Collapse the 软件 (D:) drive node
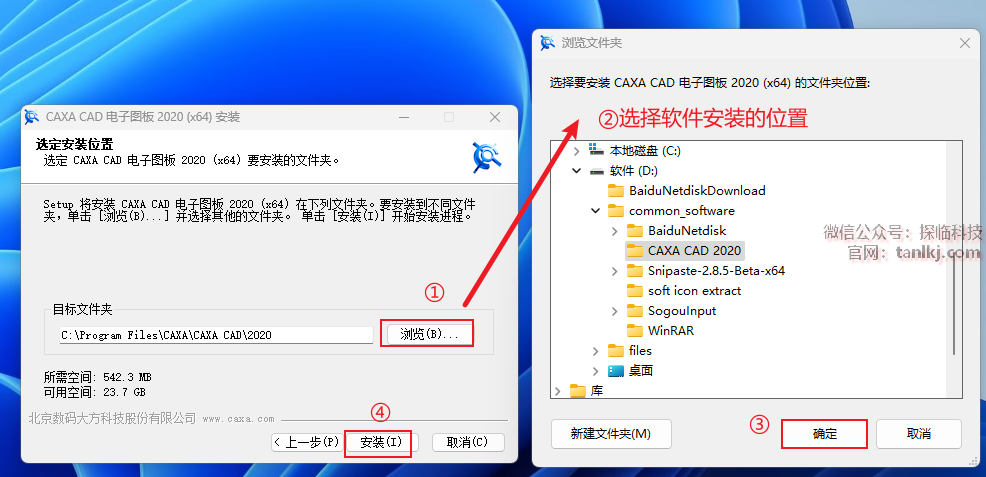Viewport: 986px width, 477px height. coord(576,171)
